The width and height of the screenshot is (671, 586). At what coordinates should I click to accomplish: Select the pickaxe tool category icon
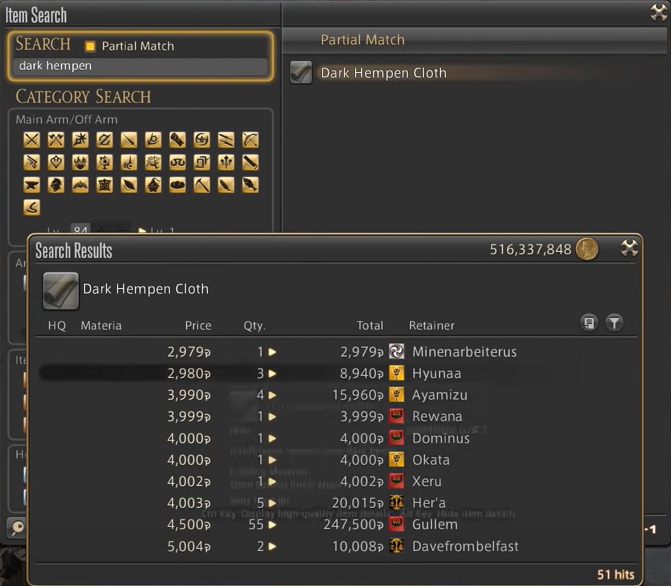coord(202,185)
